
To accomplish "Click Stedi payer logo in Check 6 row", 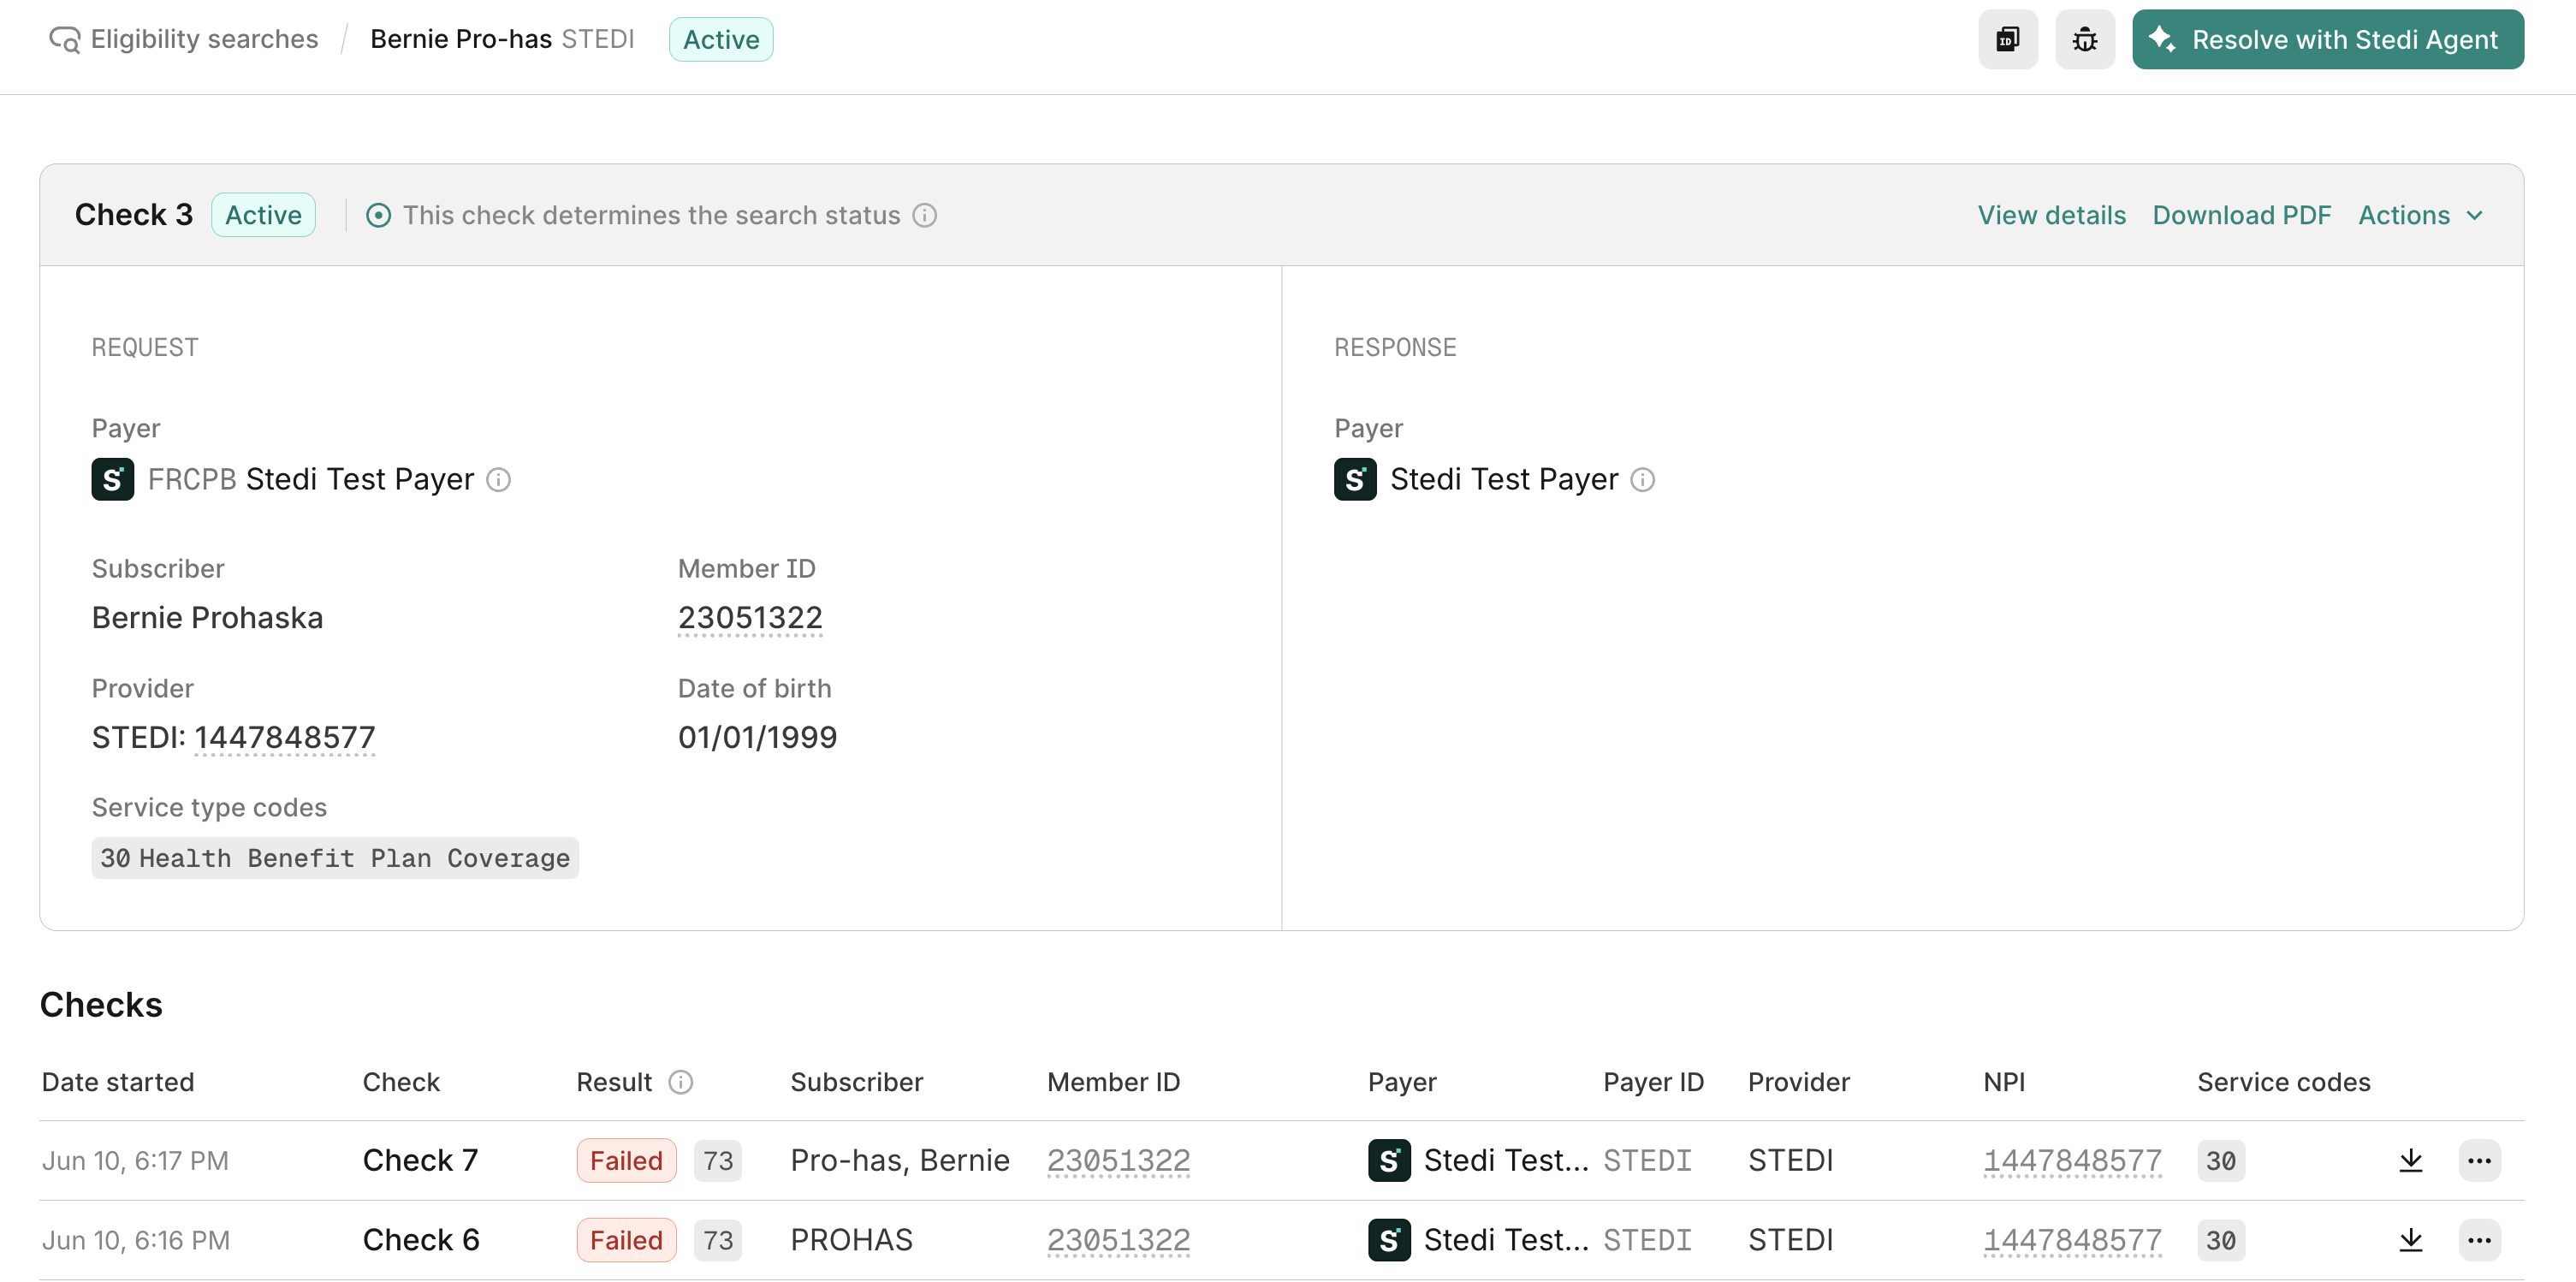I will click(x=1389, y=1240).
